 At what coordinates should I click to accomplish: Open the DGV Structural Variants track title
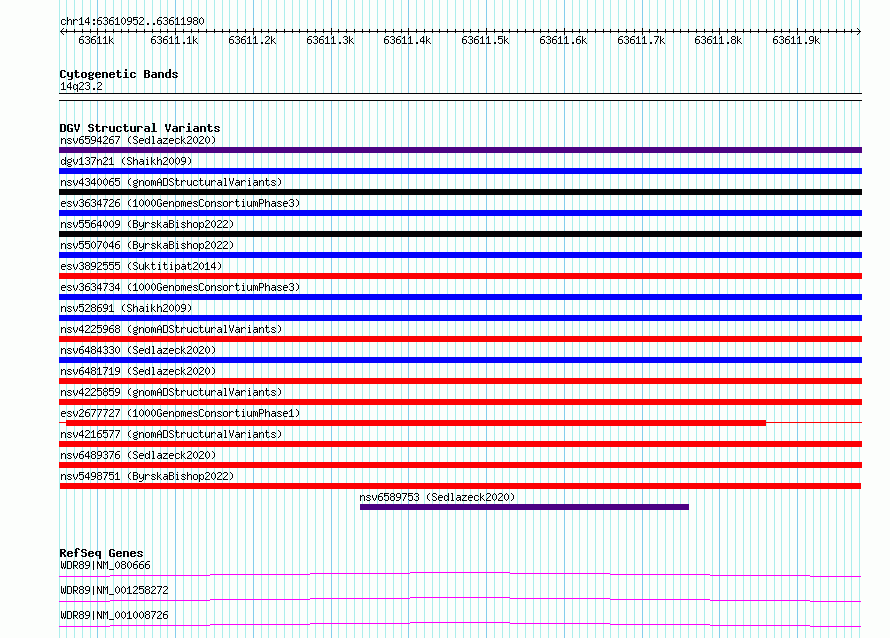coord(140,128)
